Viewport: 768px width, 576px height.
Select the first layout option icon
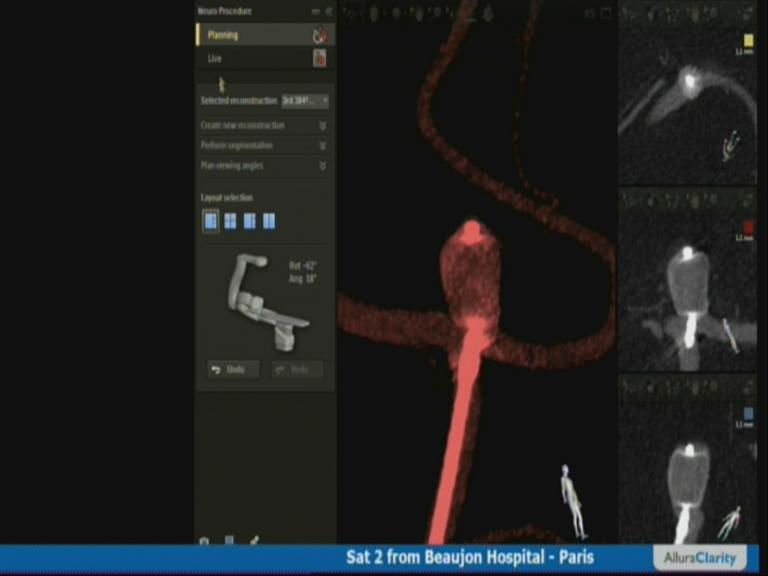[x=211, y=221]
